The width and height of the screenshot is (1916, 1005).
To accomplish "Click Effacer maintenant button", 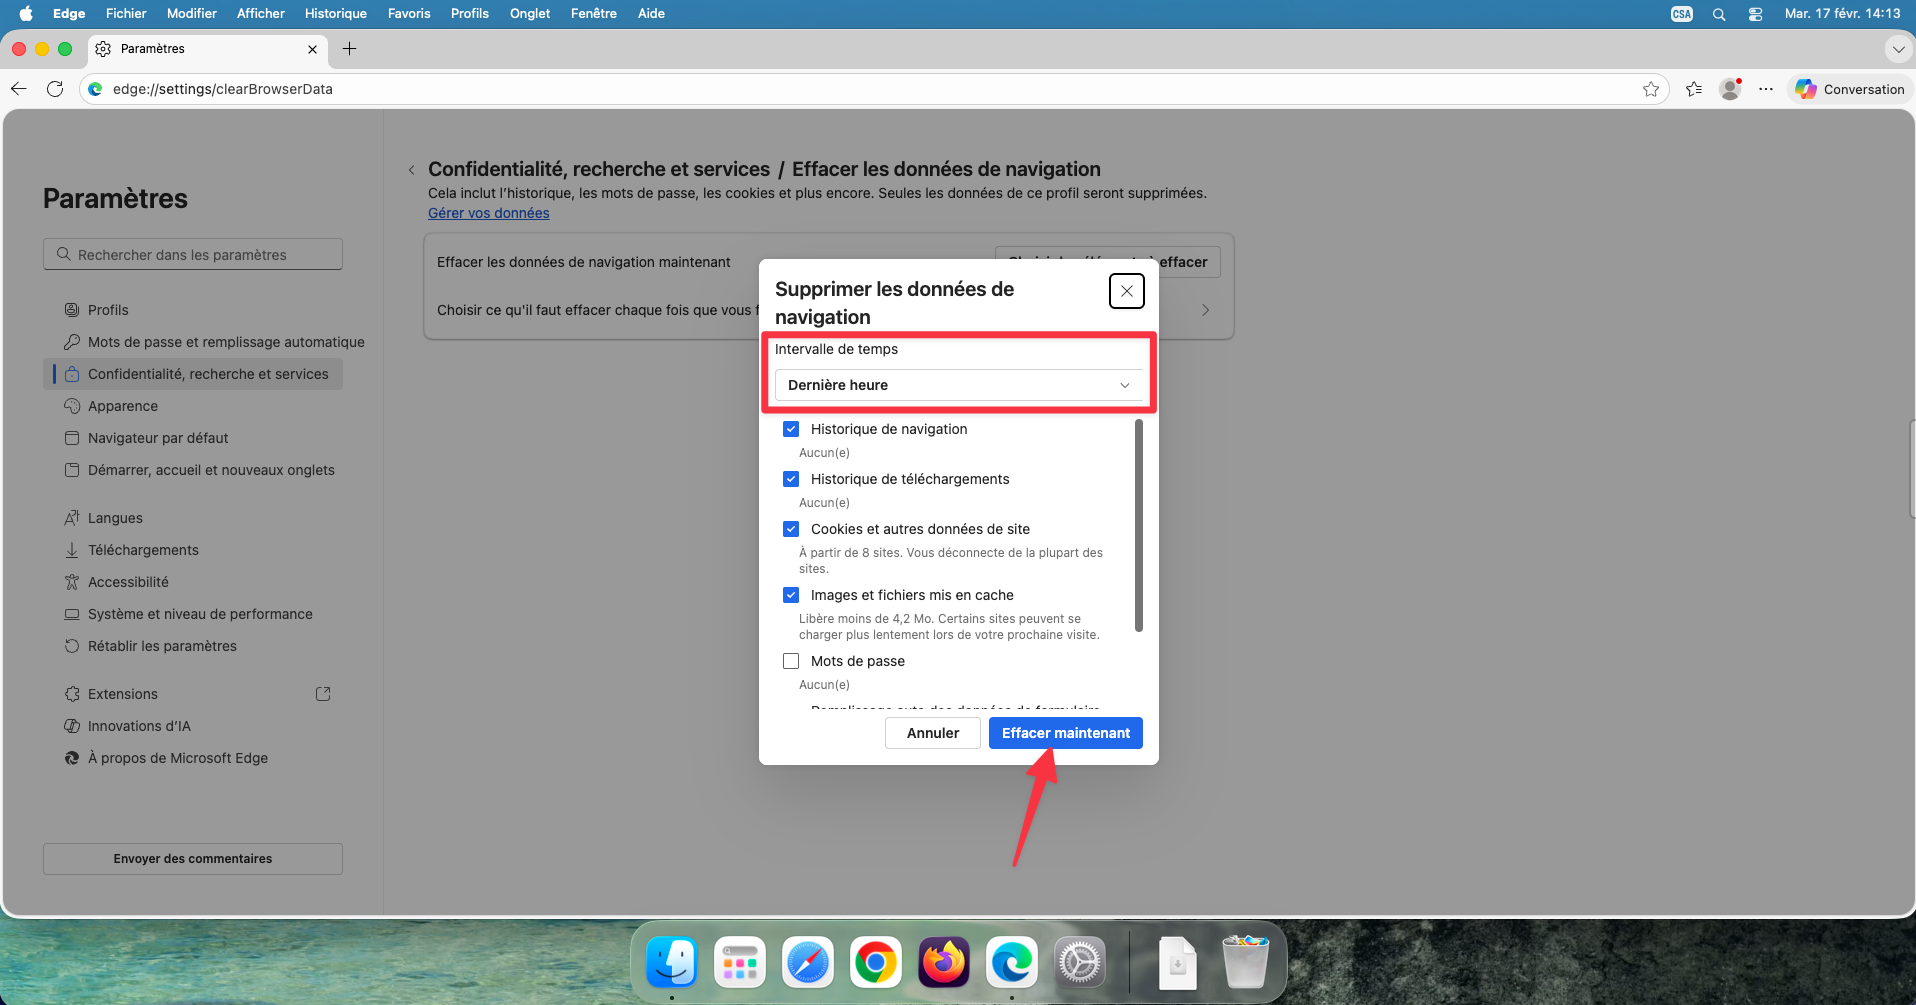I will 1066,733.
